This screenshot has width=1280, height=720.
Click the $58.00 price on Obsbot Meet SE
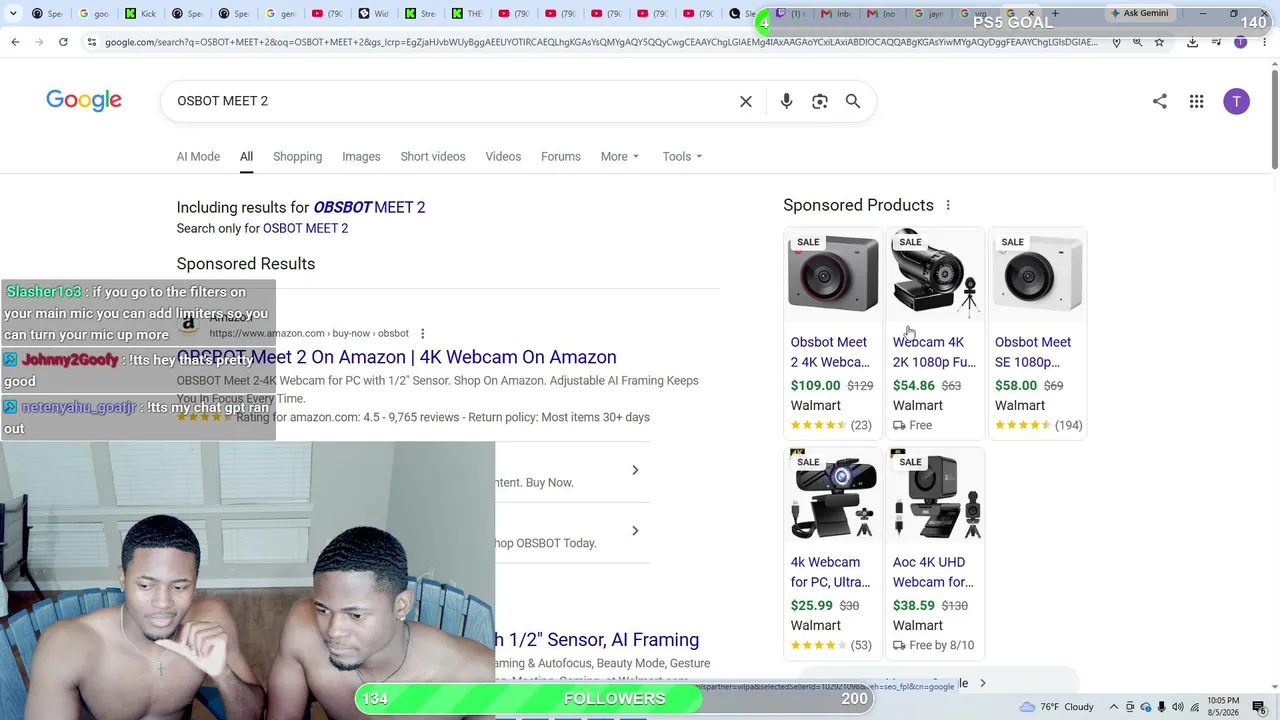point(1016,385)
